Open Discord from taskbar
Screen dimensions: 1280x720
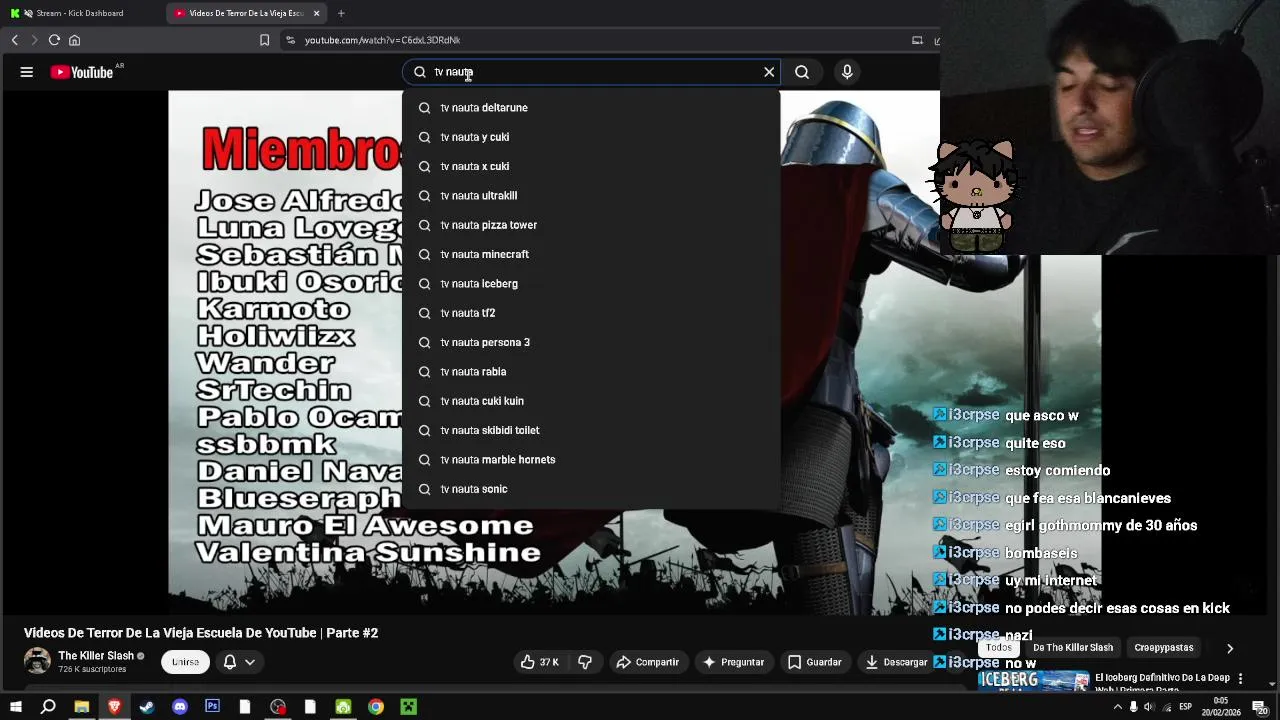pos(180,707)
